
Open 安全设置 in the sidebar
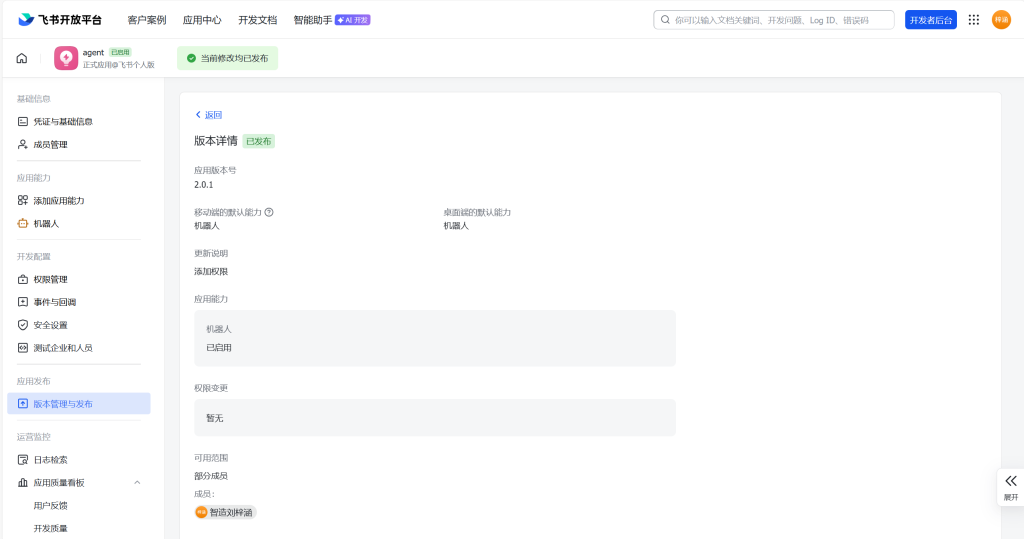pyautogui.click(x=50, y=325)
